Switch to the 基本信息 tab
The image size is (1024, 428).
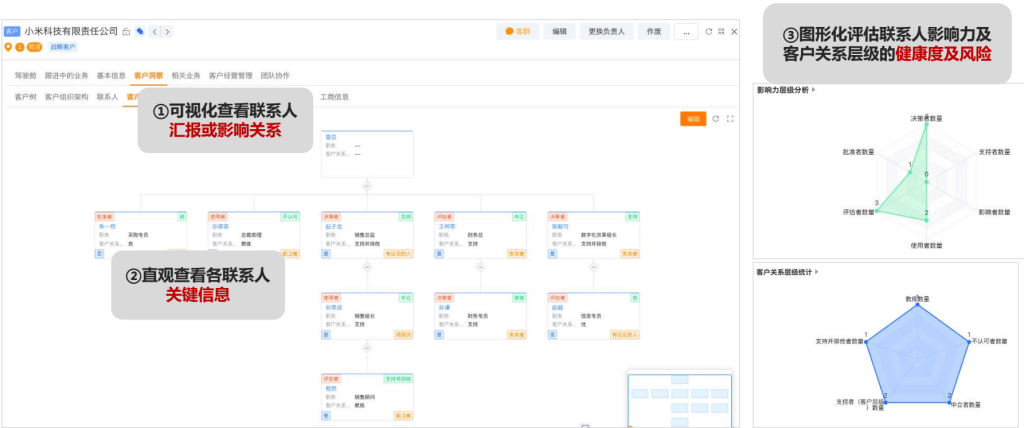point(111,75)
